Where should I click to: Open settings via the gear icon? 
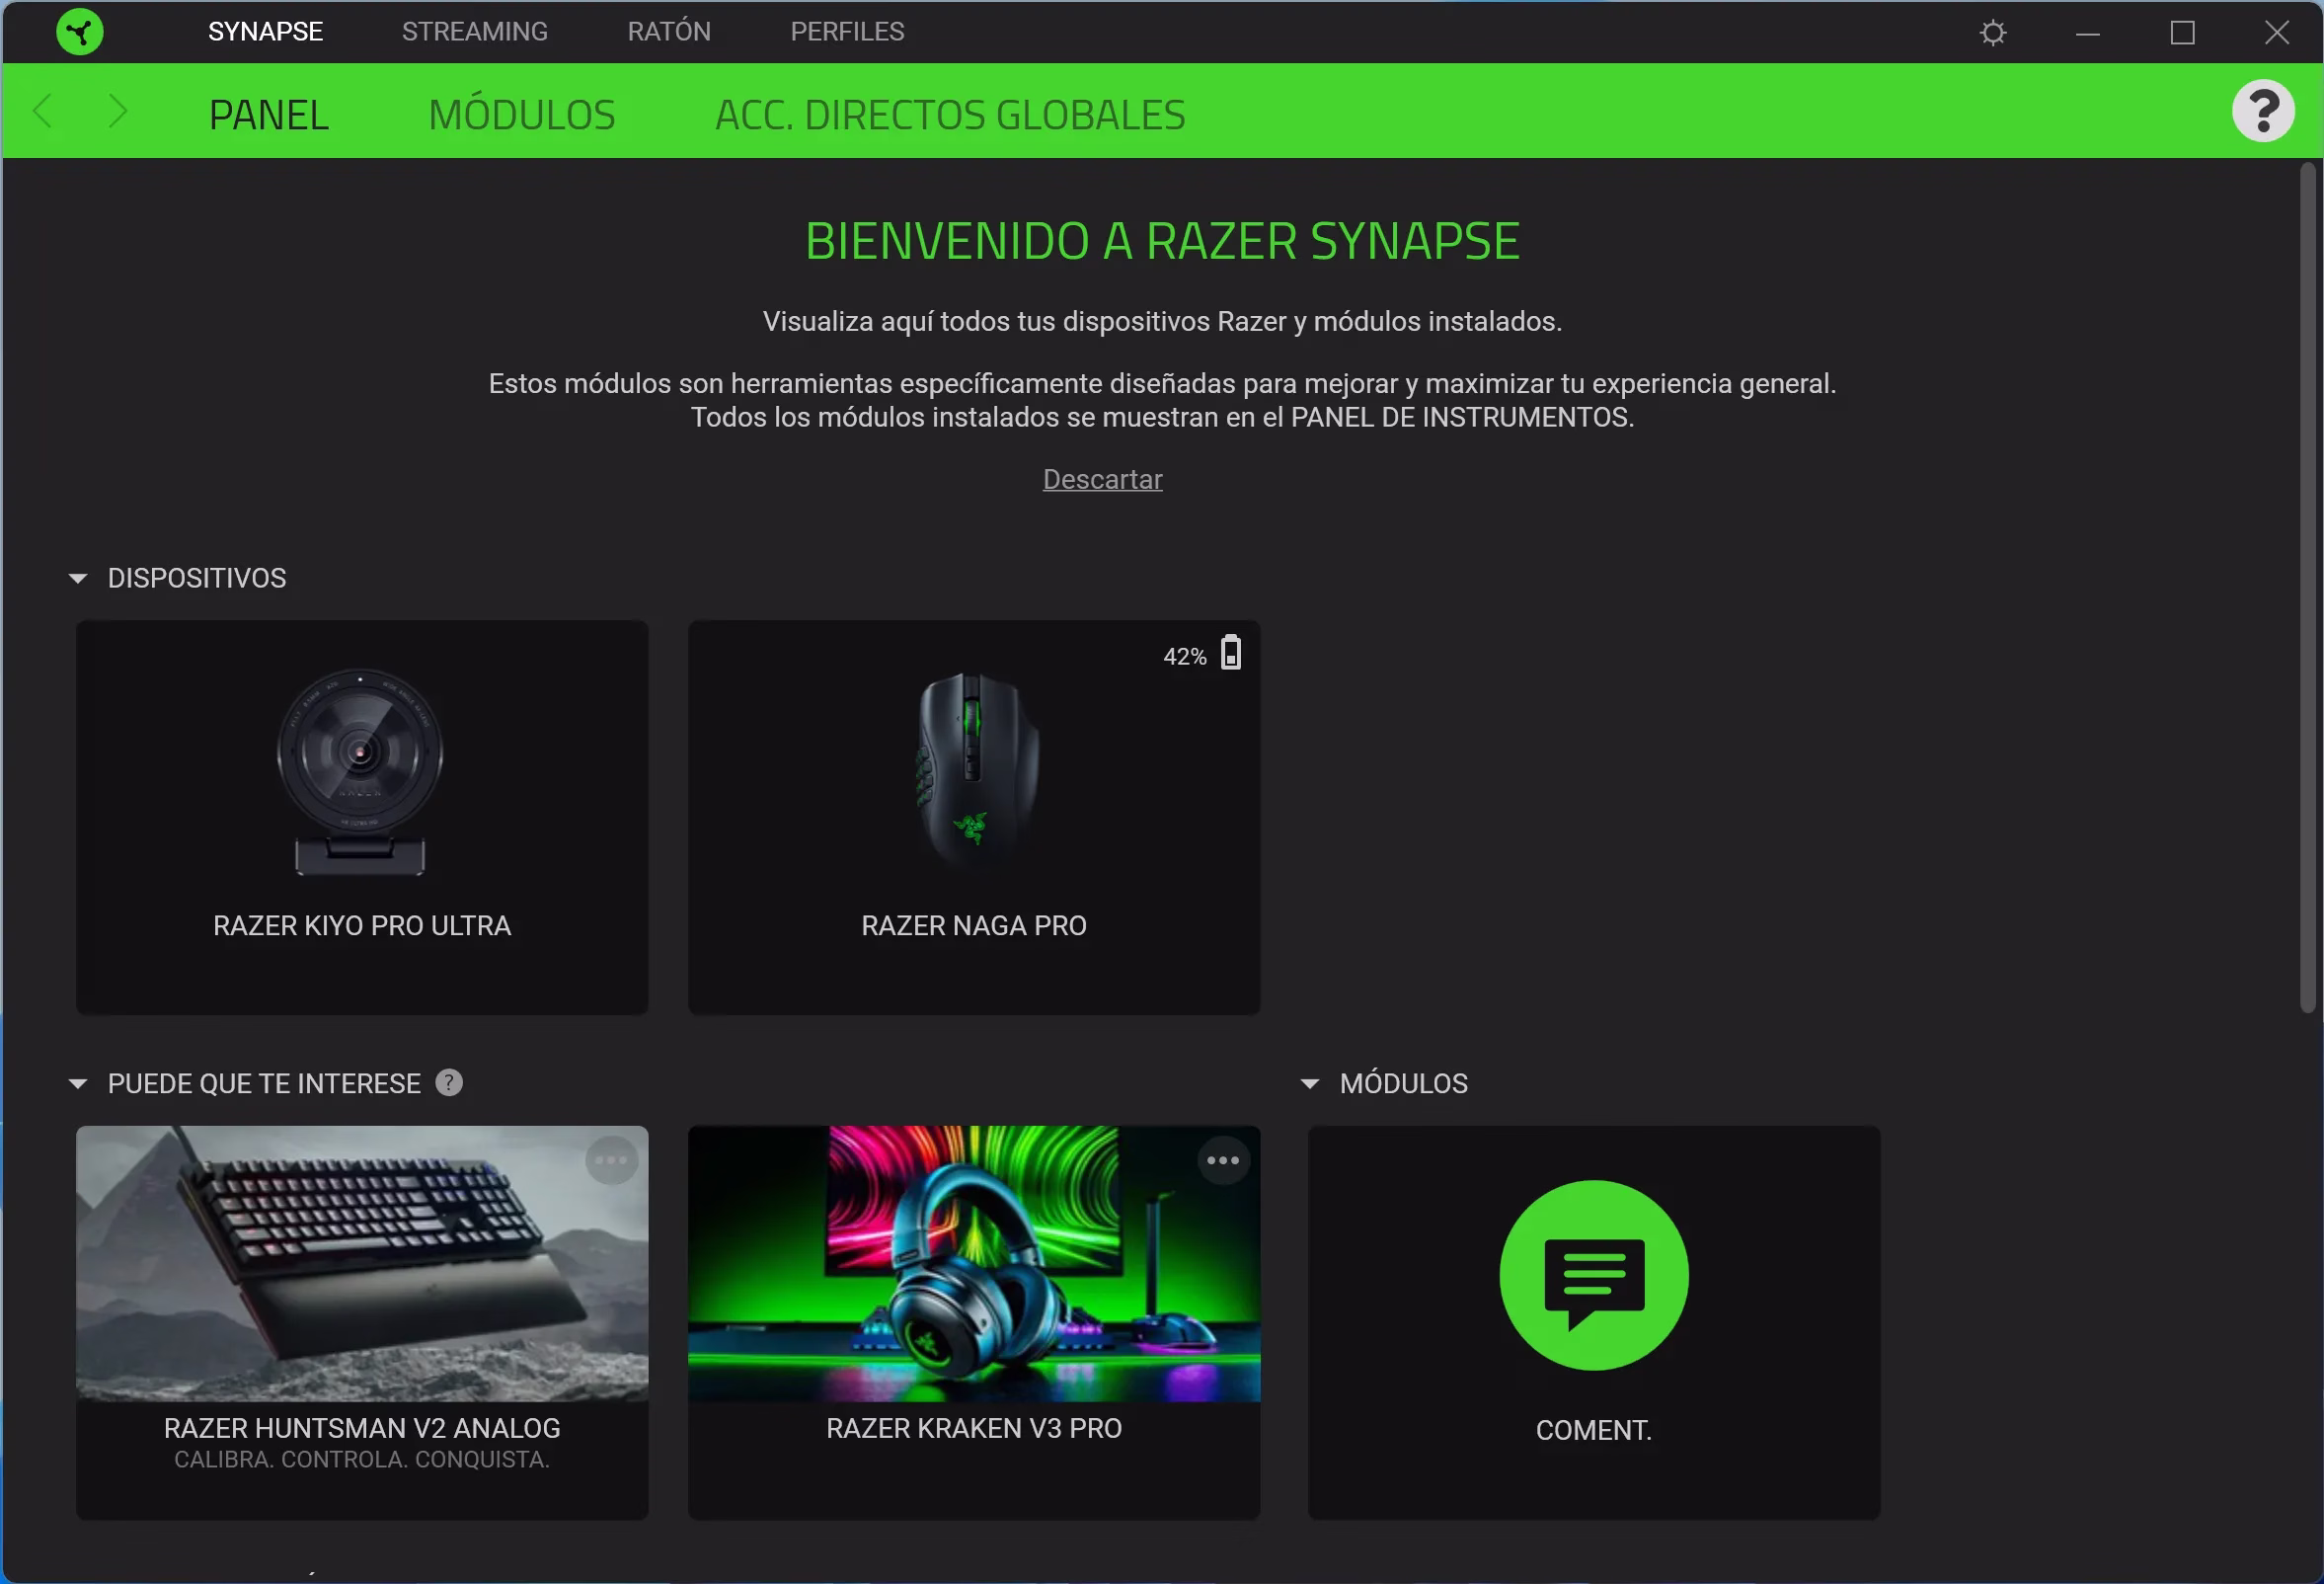tap(1993, 33)
